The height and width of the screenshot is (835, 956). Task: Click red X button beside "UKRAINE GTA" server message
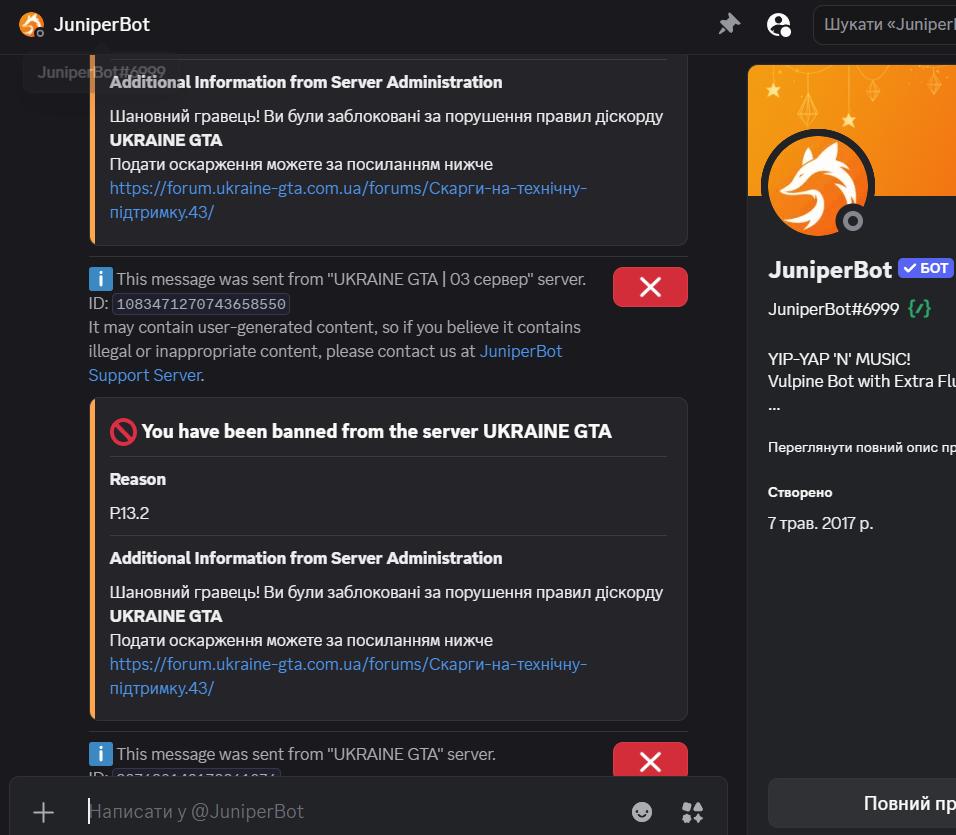pyautogui.click(x=650, y=759)
